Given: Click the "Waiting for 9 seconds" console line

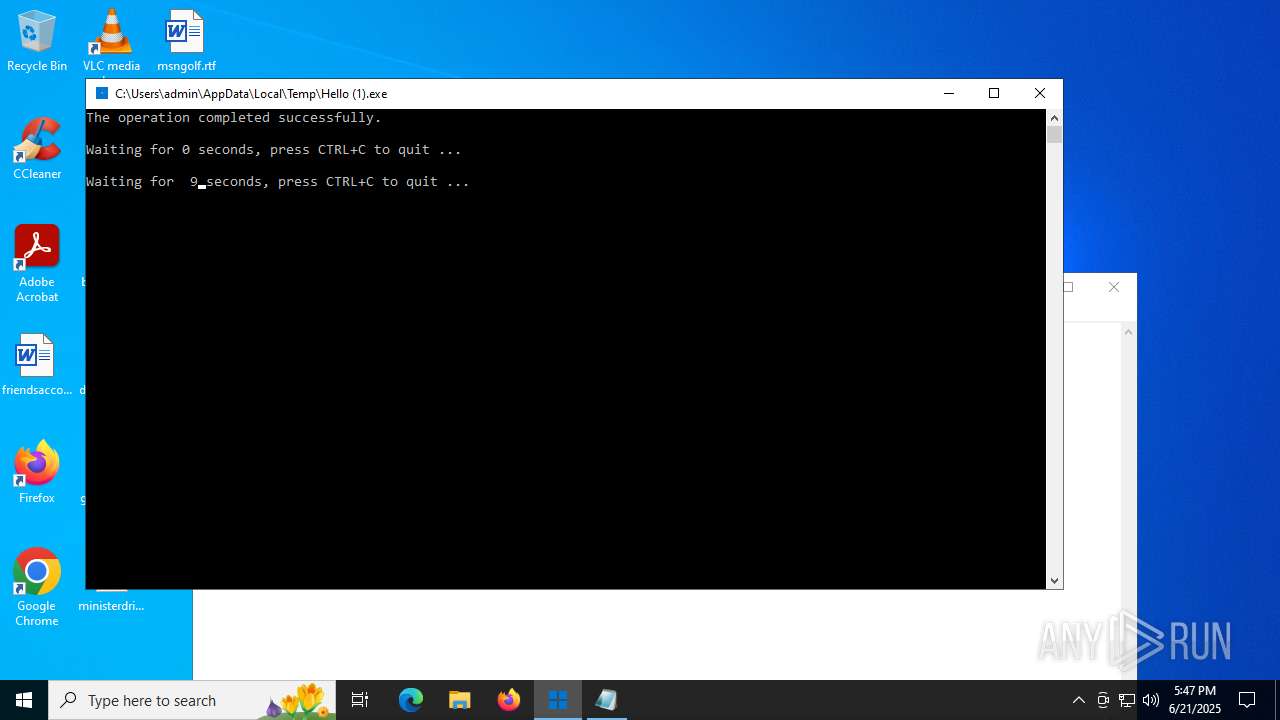Looking at the screenshot, I should [x=278, y=182].
